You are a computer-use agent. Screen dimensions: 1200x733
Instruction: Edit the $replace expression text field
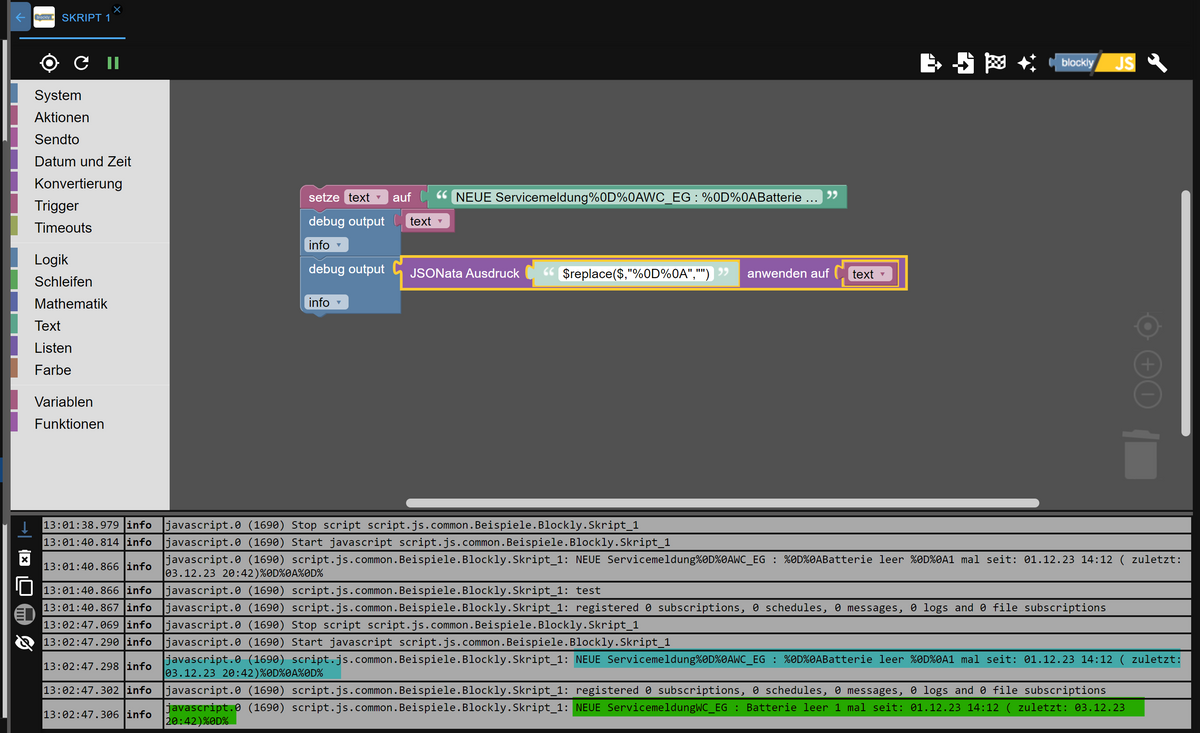636,273
